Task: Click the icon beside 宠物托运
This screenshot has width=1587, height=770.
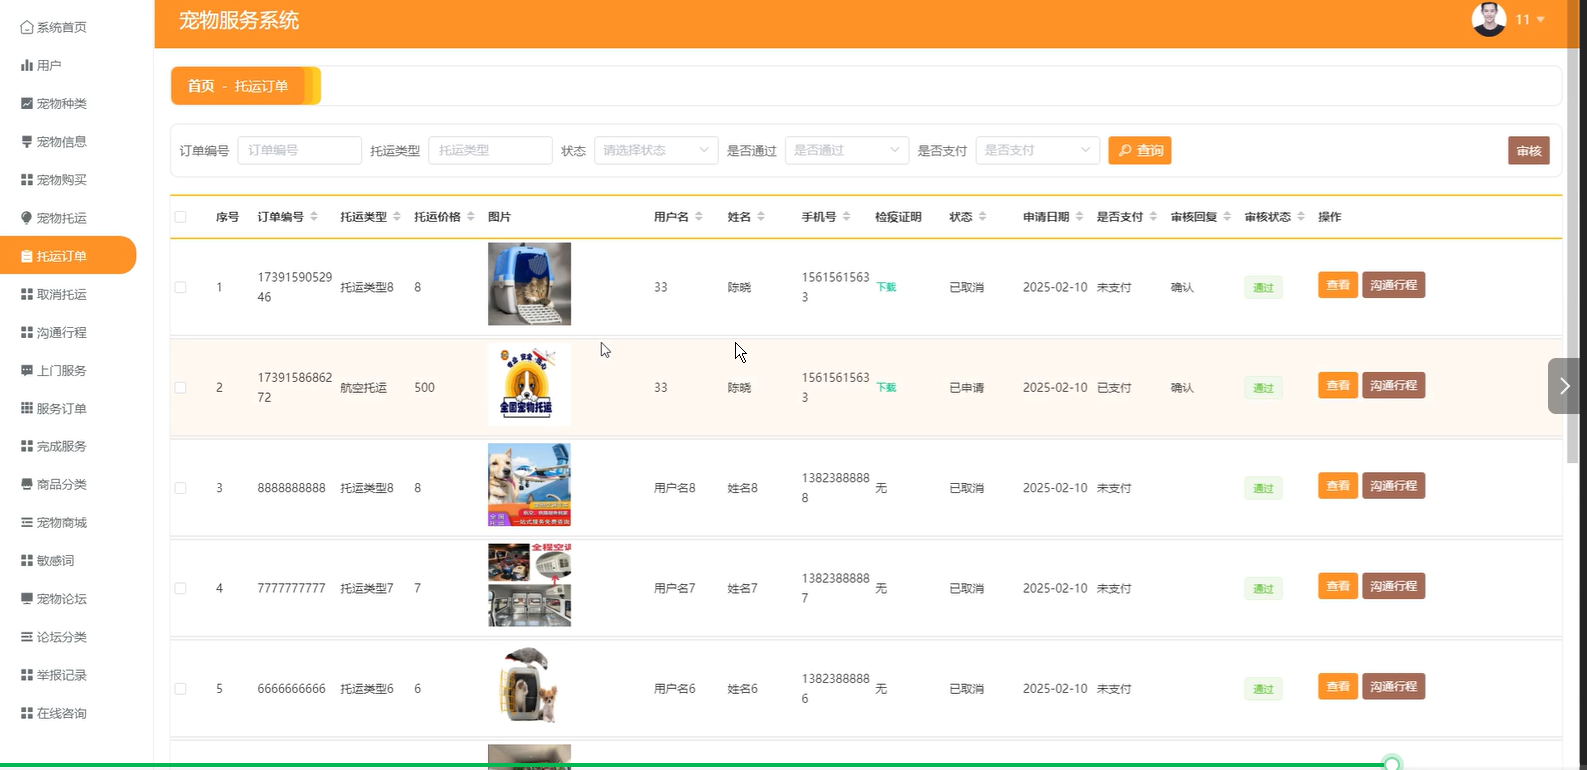Action: (27, 218)
